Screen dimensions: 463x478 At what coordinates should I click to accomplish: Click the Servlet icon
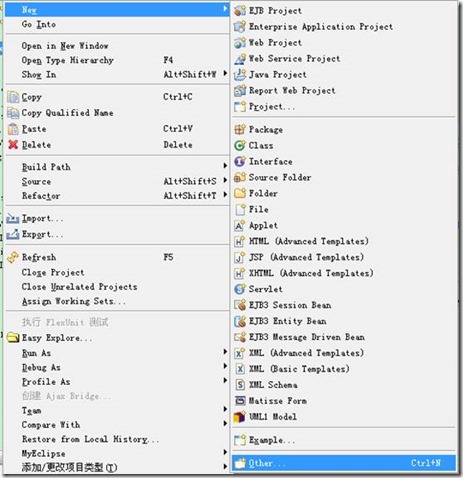tap(240, 289)
